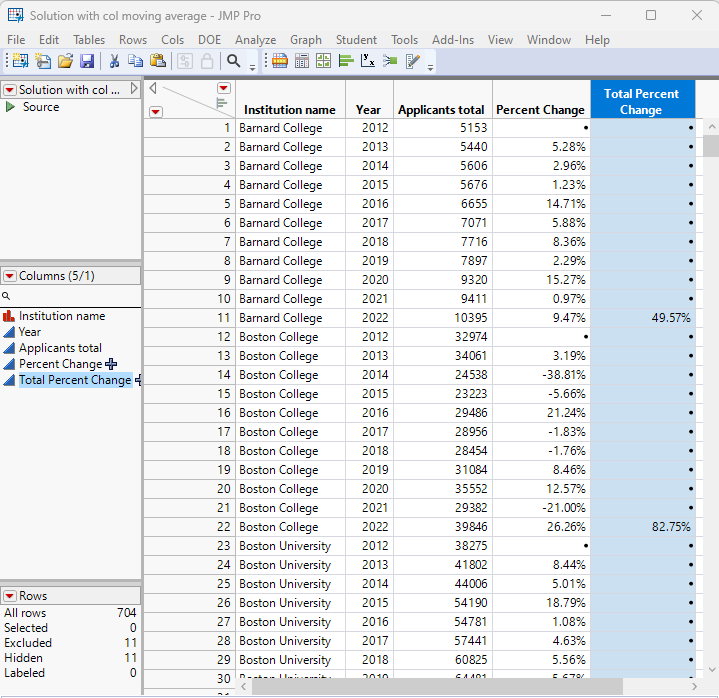Click the Search magnifier toolbar icon
The width and height of the screenshot is (719, 698).
click(234, 61)
